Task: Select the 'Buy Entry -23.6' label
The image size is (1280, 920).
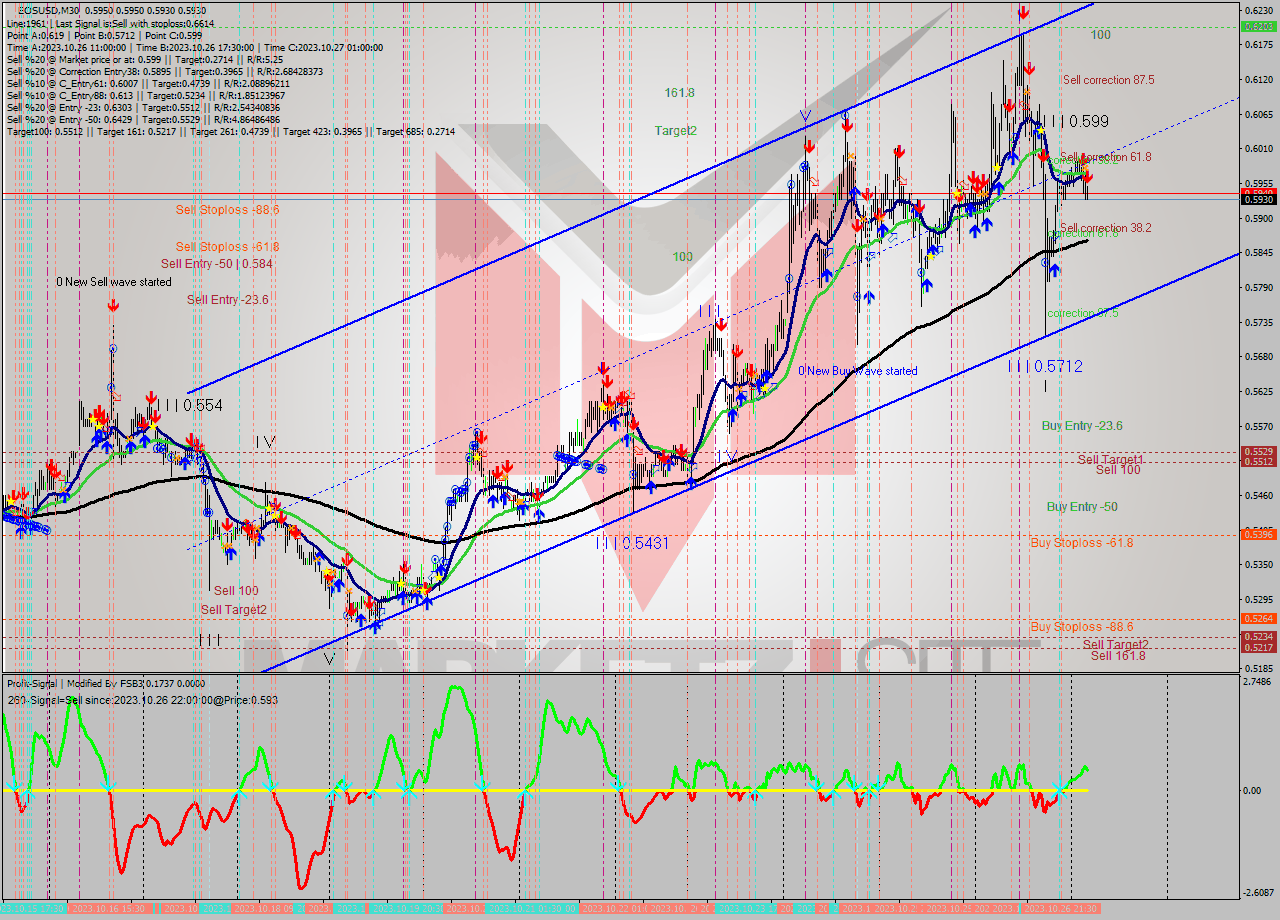Action: [x=1081, y=426]
